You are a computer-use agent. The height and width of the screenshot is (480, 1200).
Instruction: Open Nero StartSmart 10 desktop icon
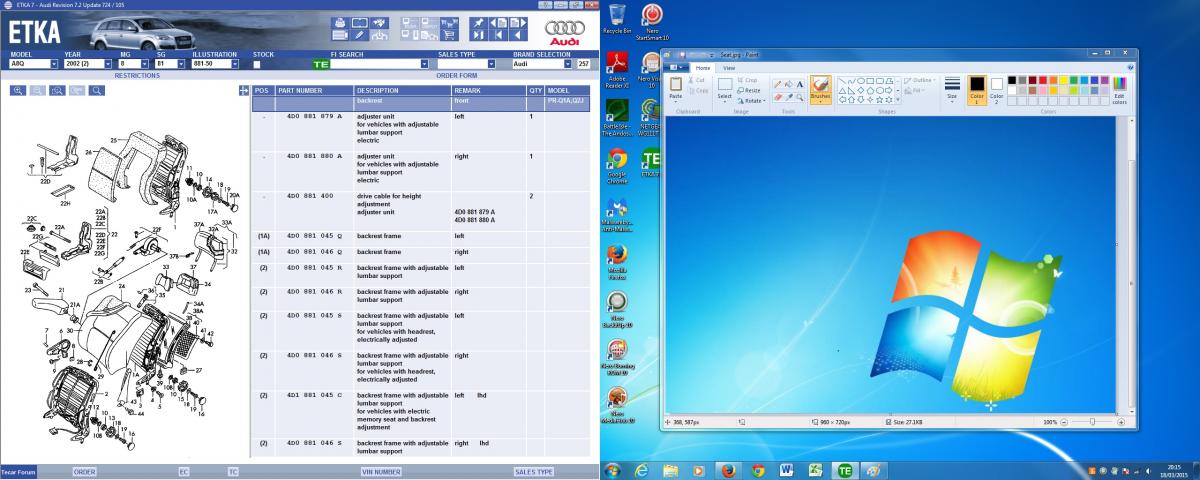(652, 18)
